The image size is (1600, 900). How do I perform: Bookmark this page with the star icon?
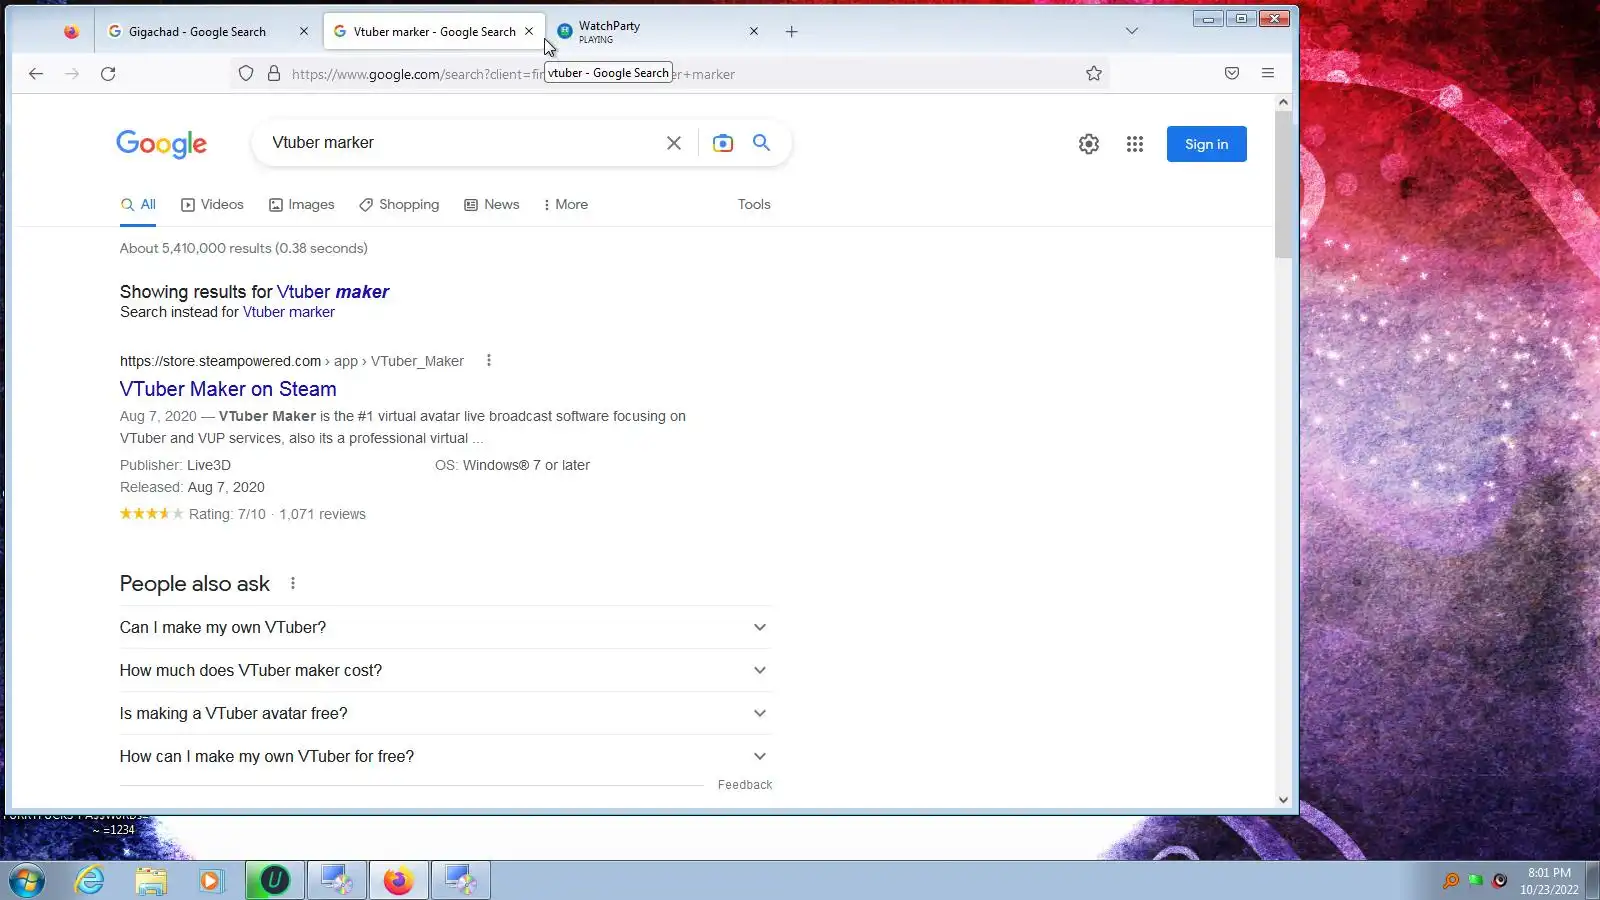pyautogui.click(x=1094, y=73)
